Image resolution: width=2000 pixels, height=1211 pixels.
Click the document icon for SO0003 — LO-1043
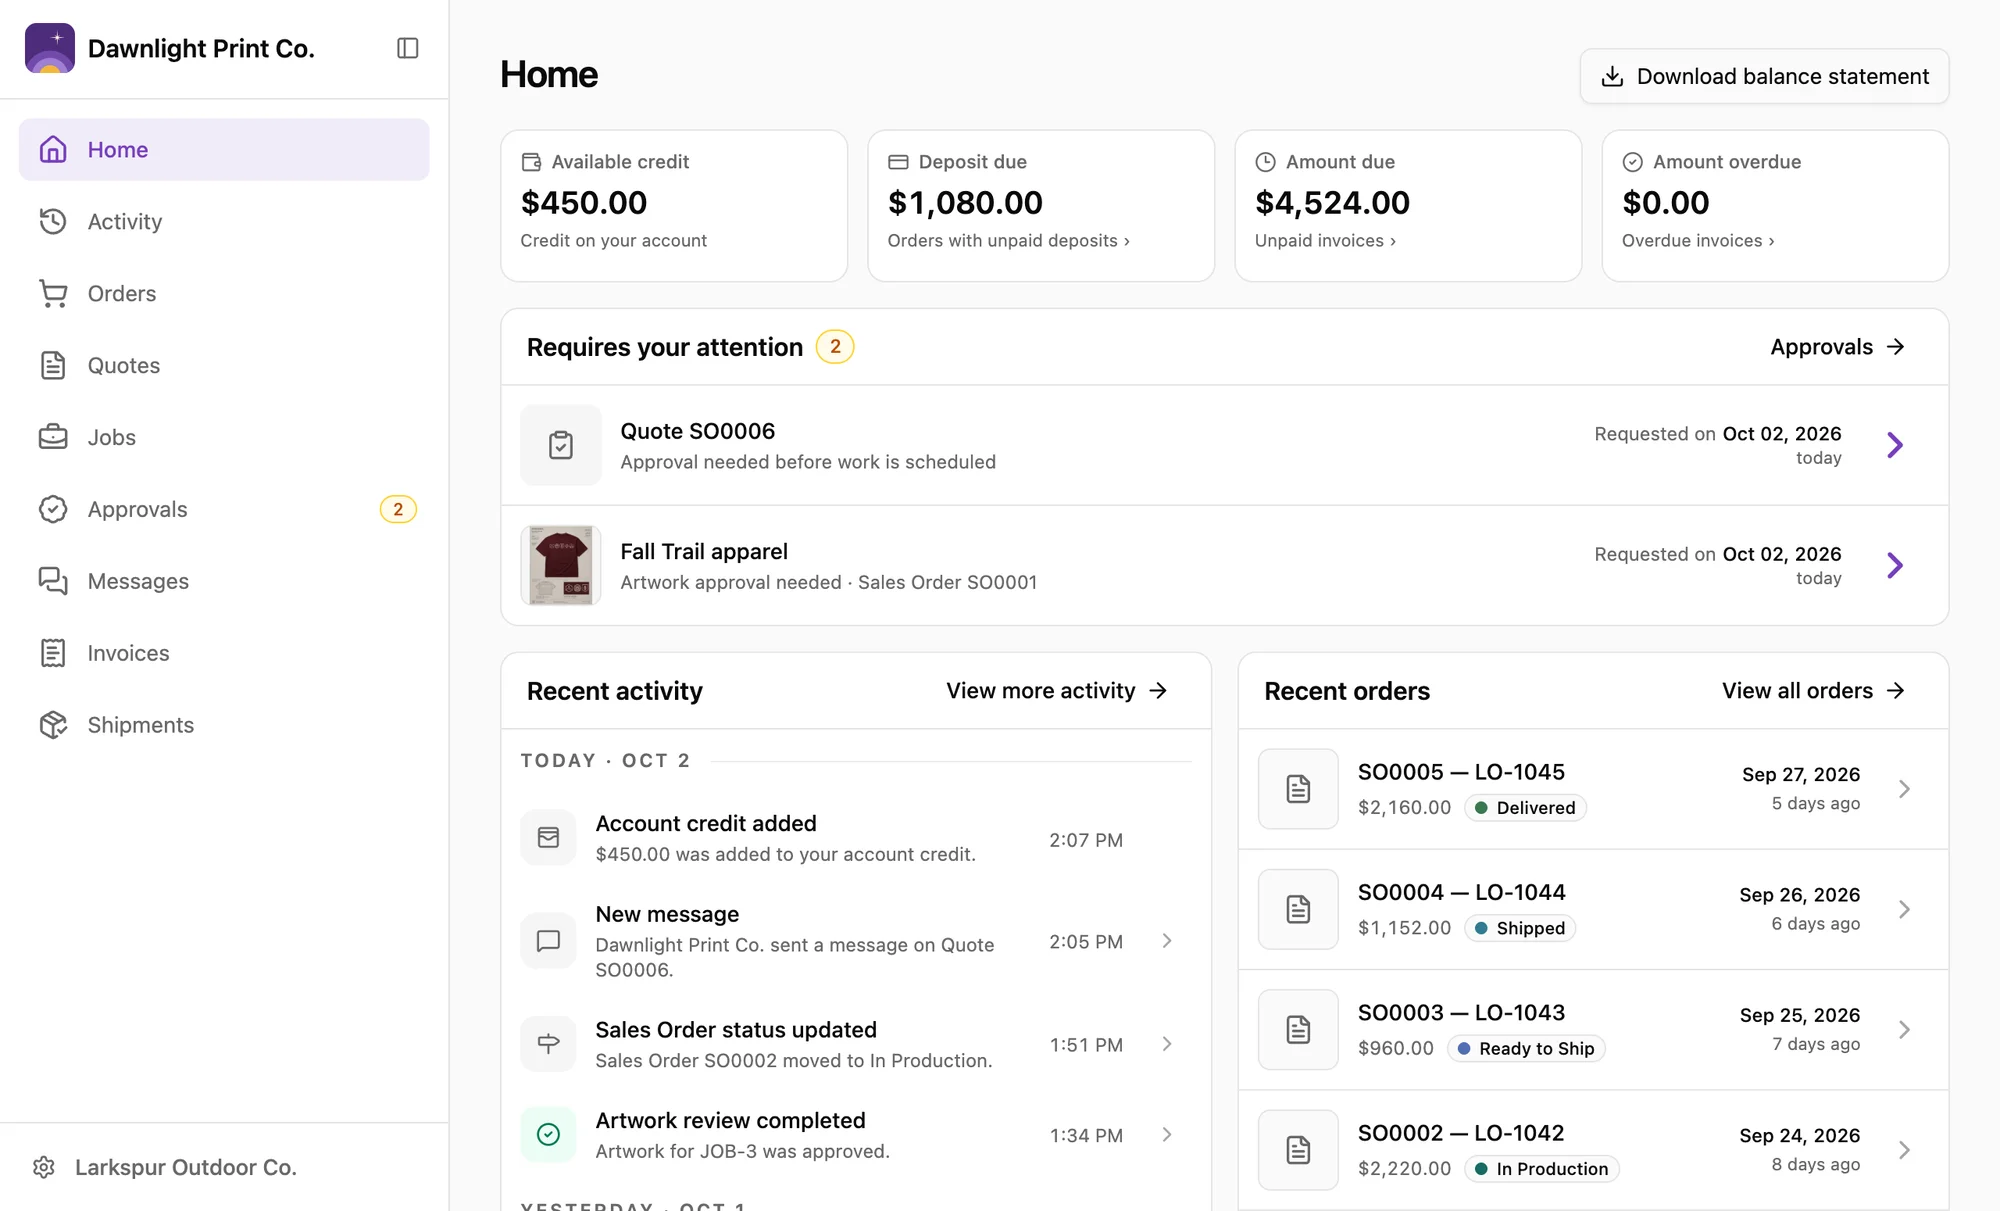coord(1298,1030)
